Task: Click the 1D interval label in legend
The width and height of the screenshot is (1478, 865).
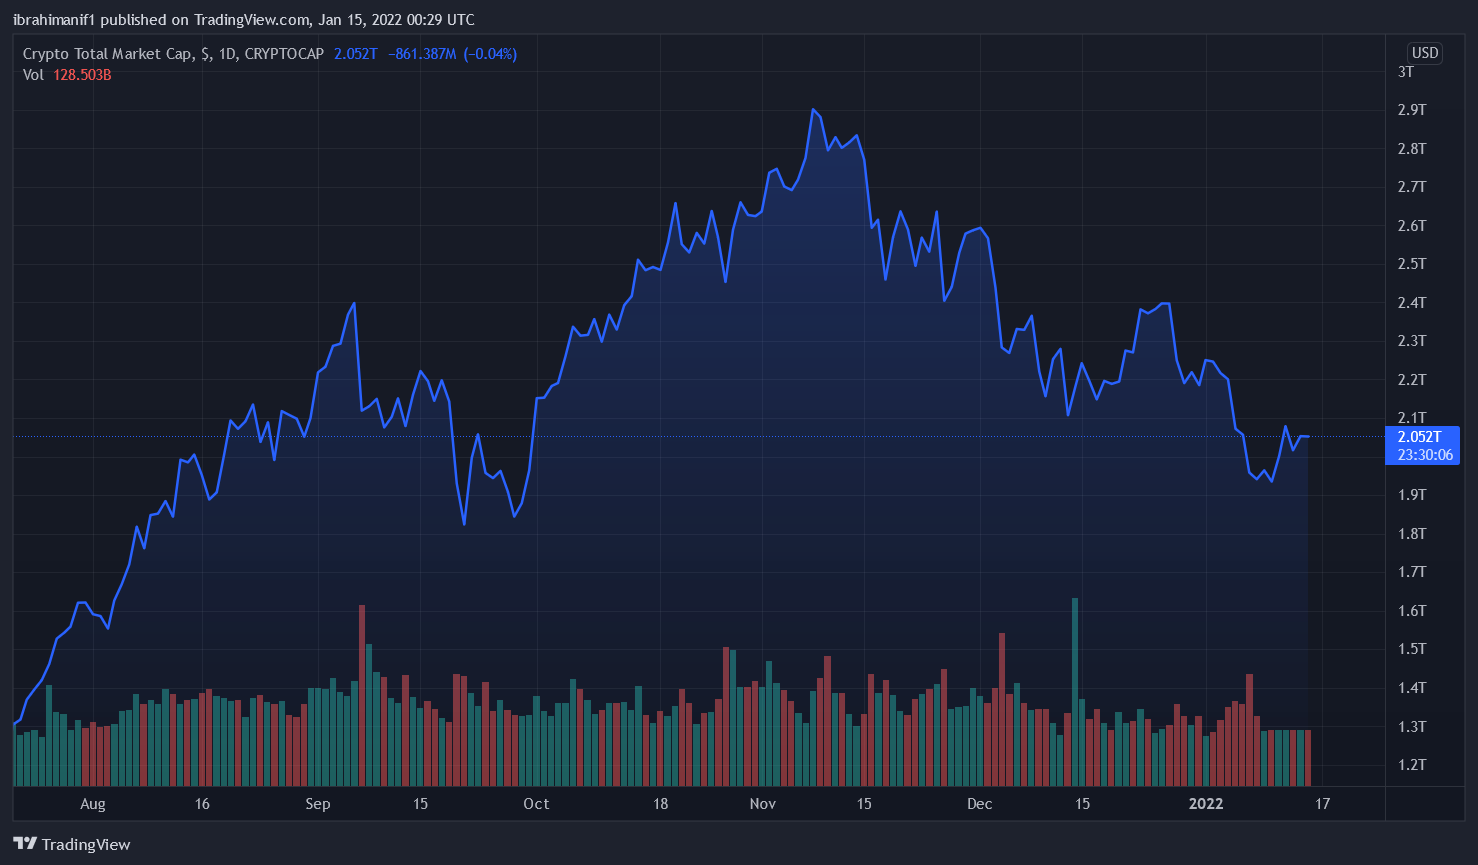Action: [x=228, y=54]
